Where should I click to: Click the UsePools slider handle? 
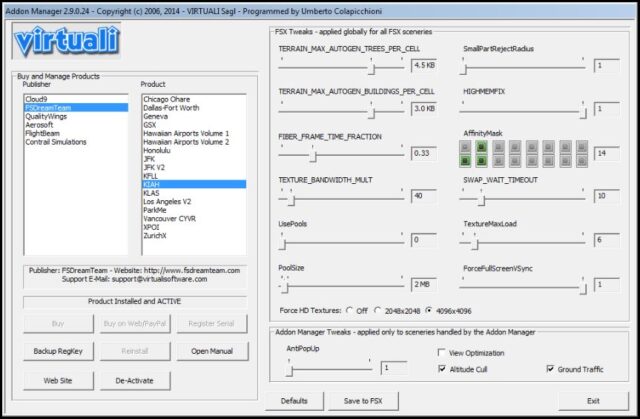pos(282,244)
